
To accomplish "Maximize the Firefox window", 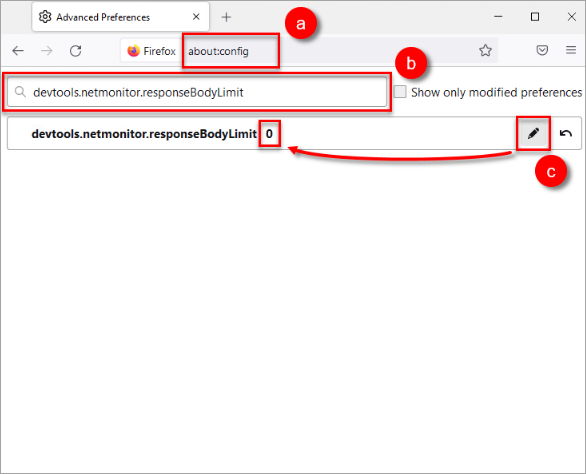I will 535,17.
